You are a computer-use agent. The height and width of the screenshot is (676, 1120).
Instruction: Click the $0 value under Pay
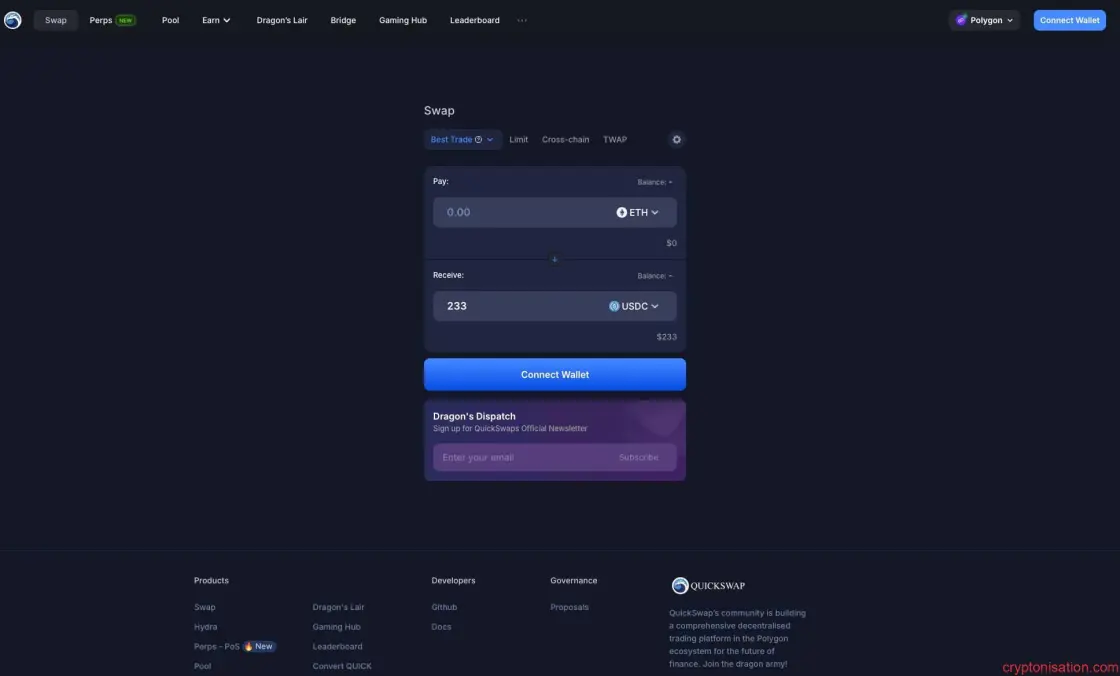click(671, 243)
